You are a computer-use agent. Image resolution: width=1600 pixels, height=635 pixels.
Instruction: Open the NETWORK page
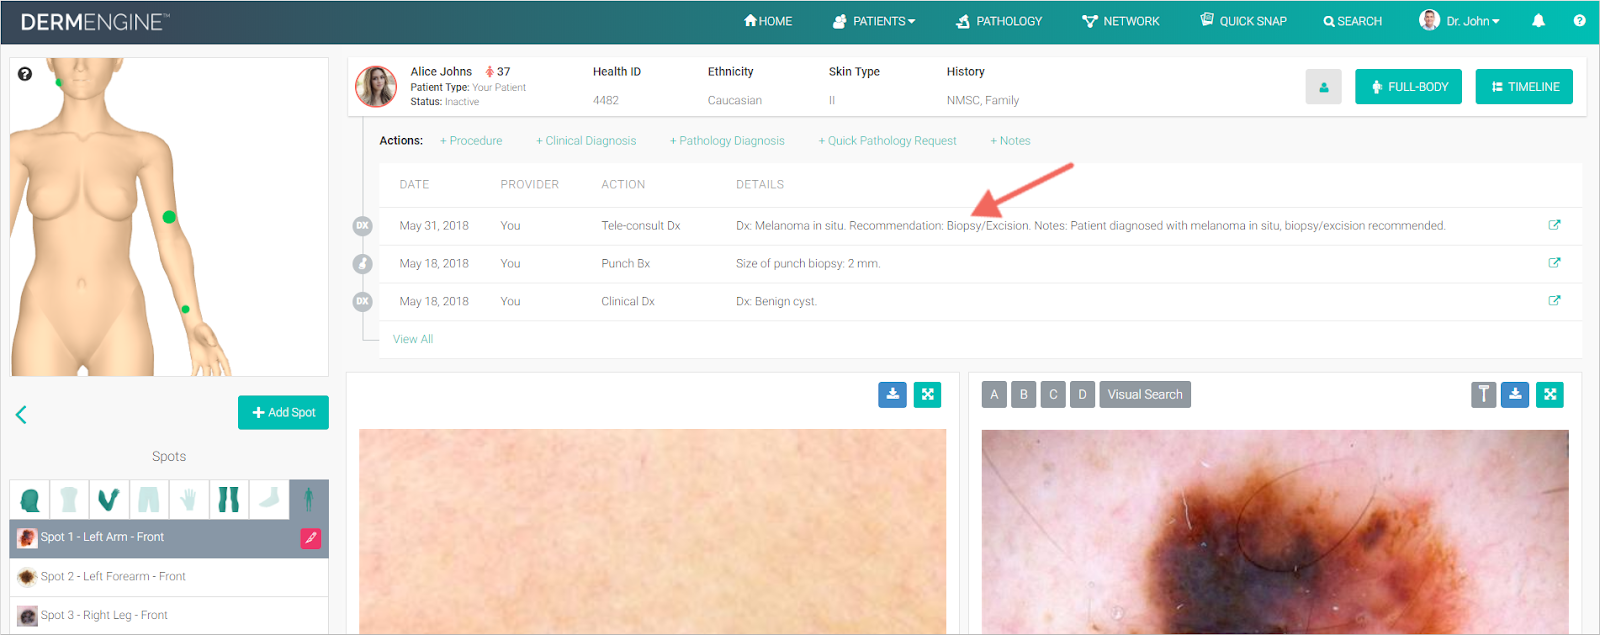1121,21
